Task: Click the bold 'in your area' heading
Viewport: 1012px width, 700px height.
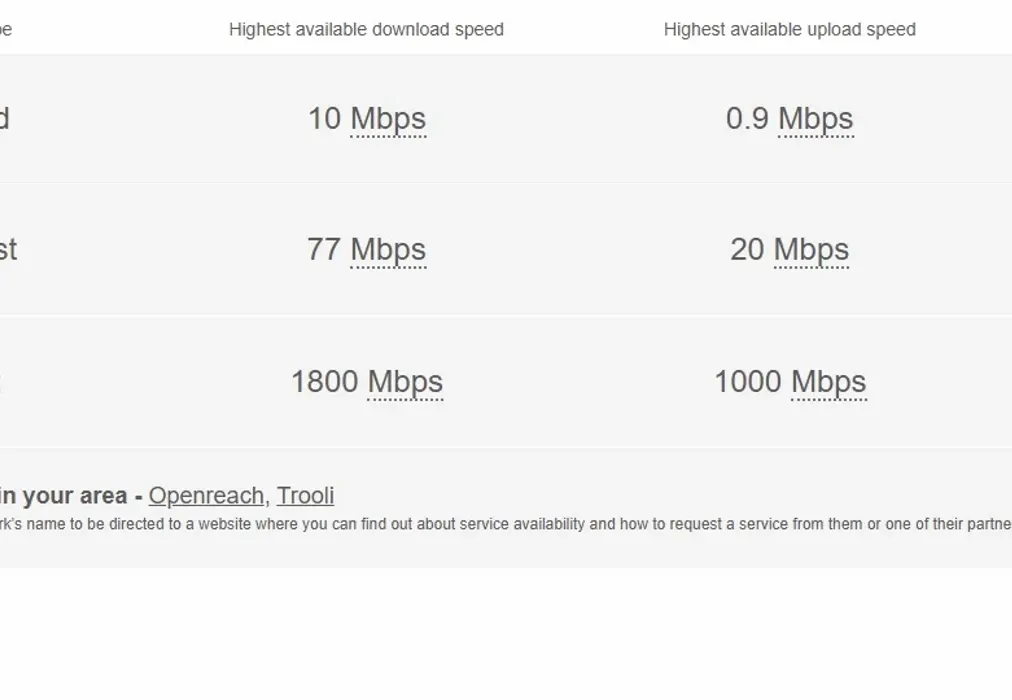Action: (x=64, y=496)
